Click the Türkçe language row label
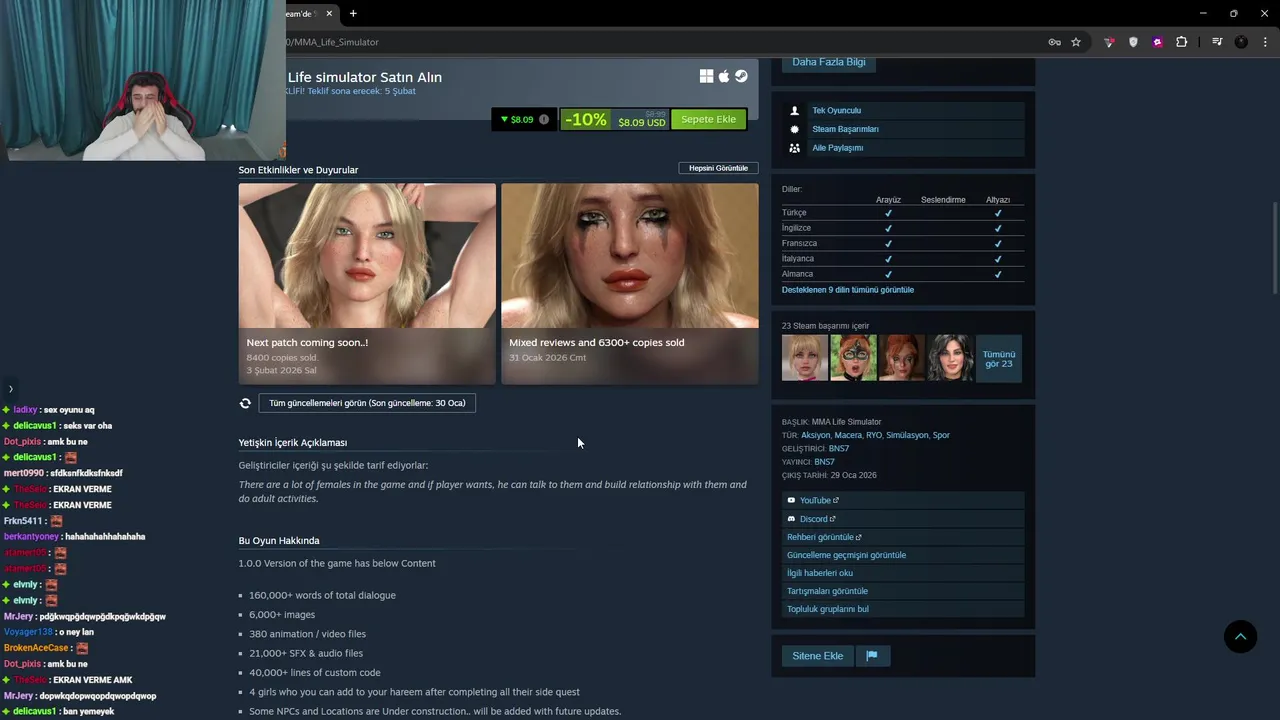 (x=794, y=213)
